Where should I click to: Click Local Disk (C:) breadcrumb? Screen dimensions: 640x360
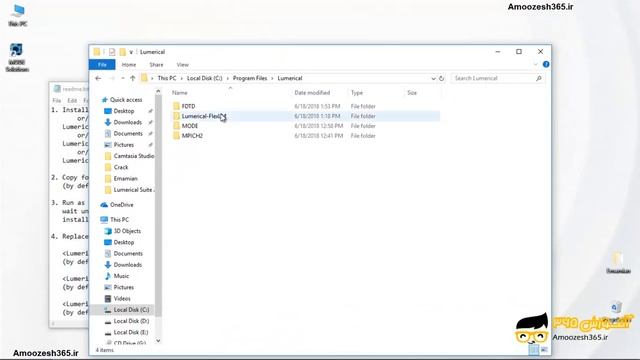pos(204,78)
